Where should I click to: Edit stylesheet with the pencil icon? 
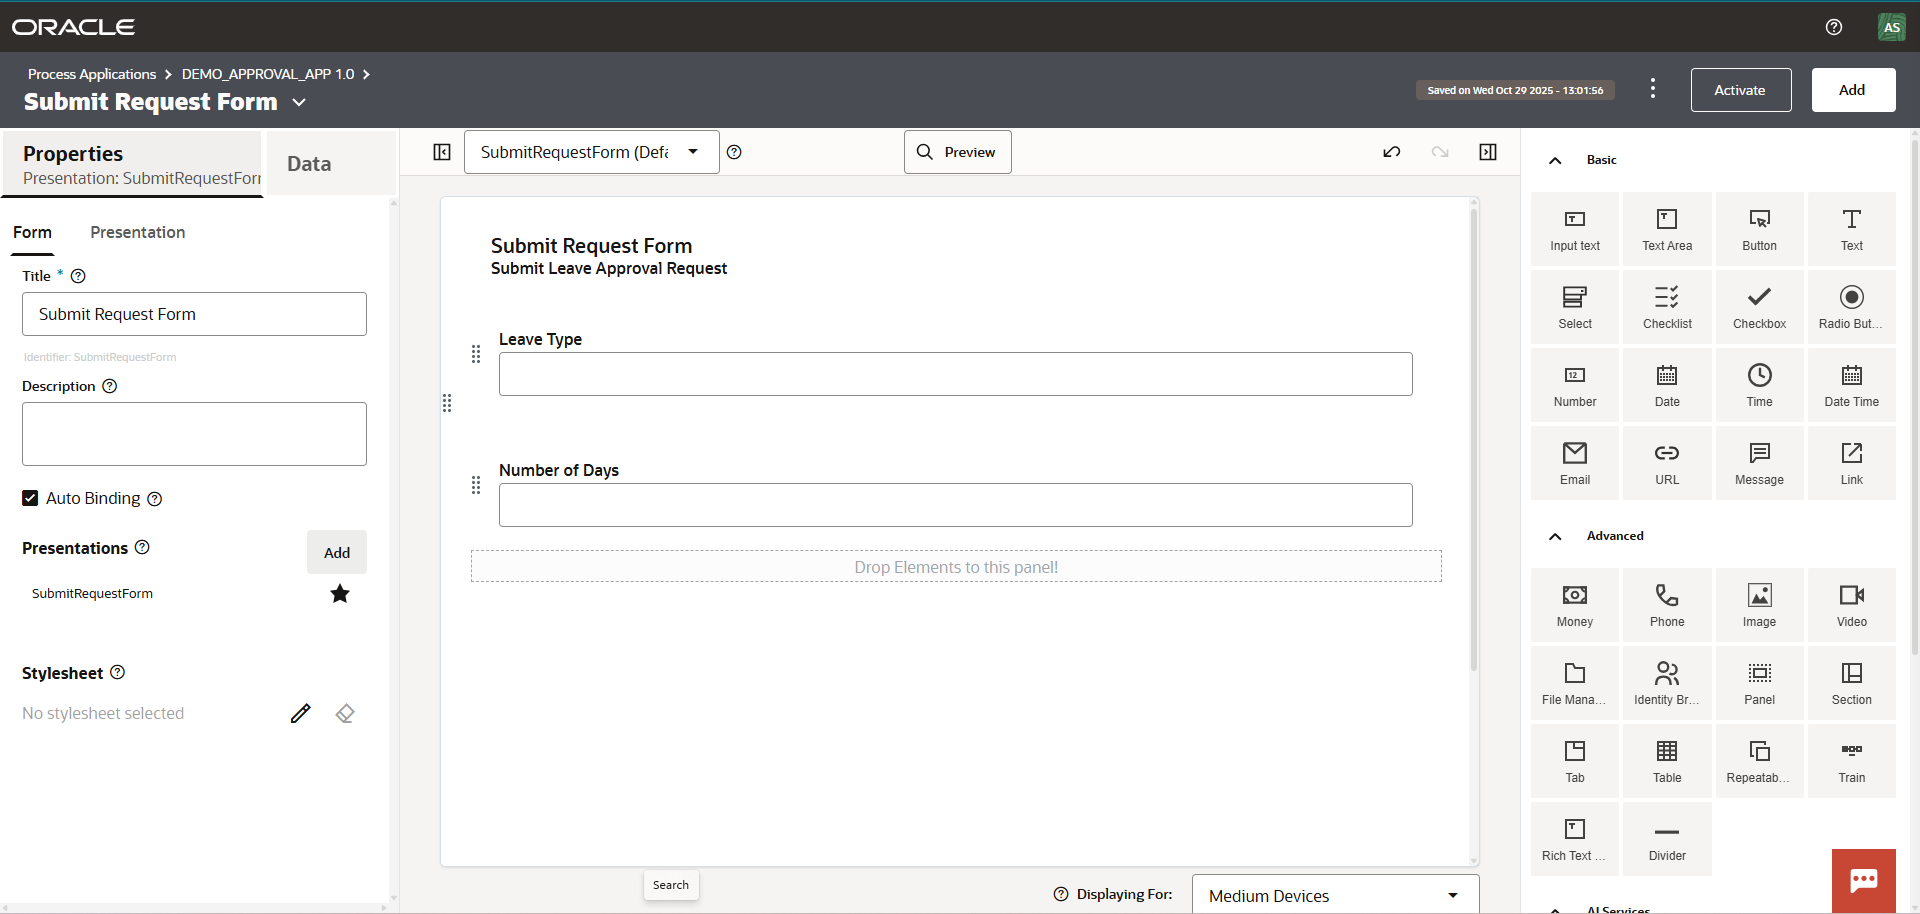(300, 713)
